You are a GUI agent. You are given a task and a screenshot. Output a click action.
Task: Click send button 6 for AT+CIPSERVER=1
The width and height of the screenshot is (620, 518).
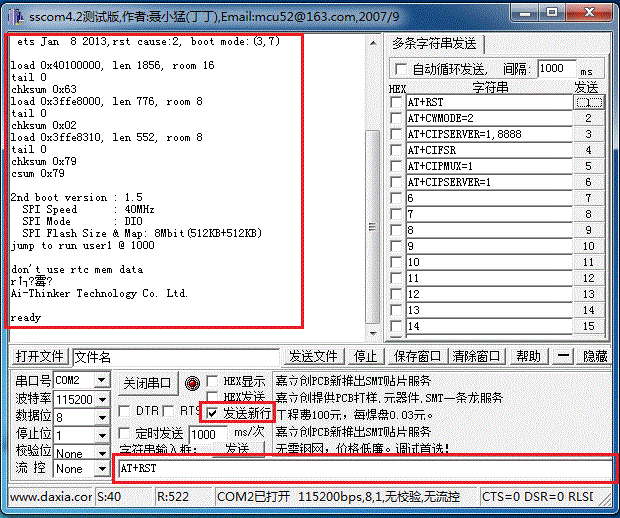point(589,182)
